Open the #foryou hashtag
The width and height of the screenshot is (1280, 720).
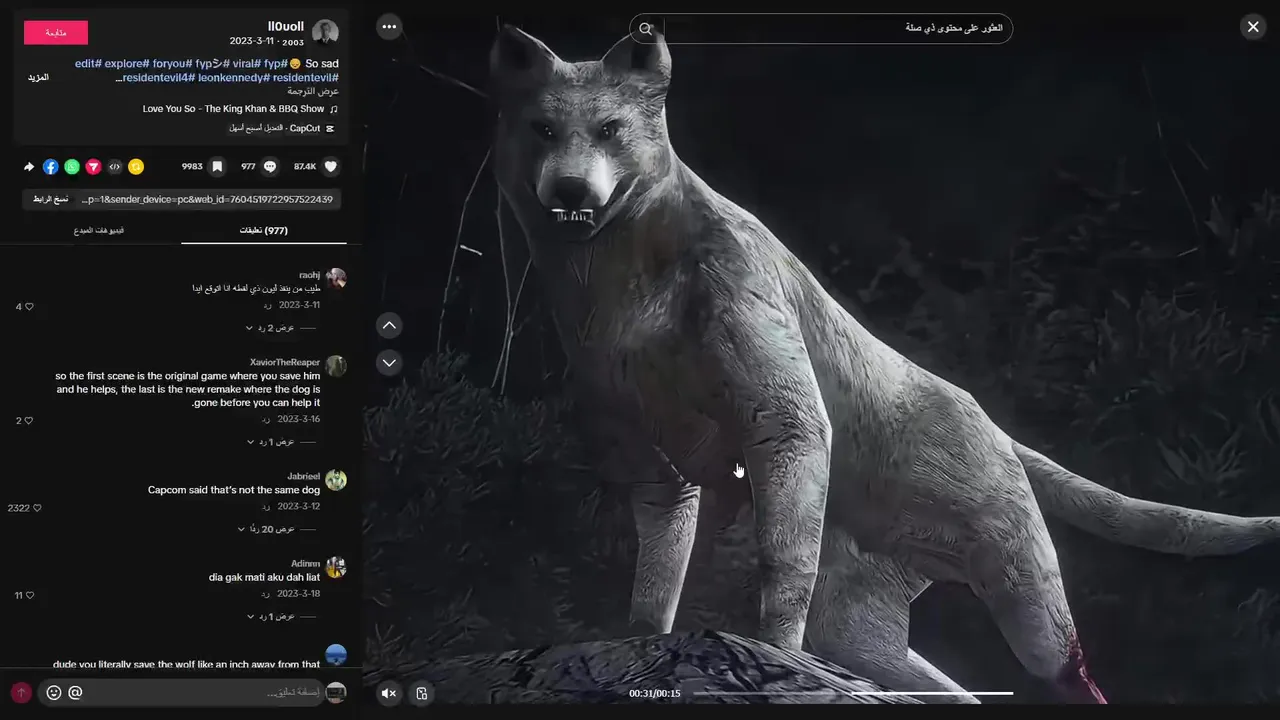(173, 63)
